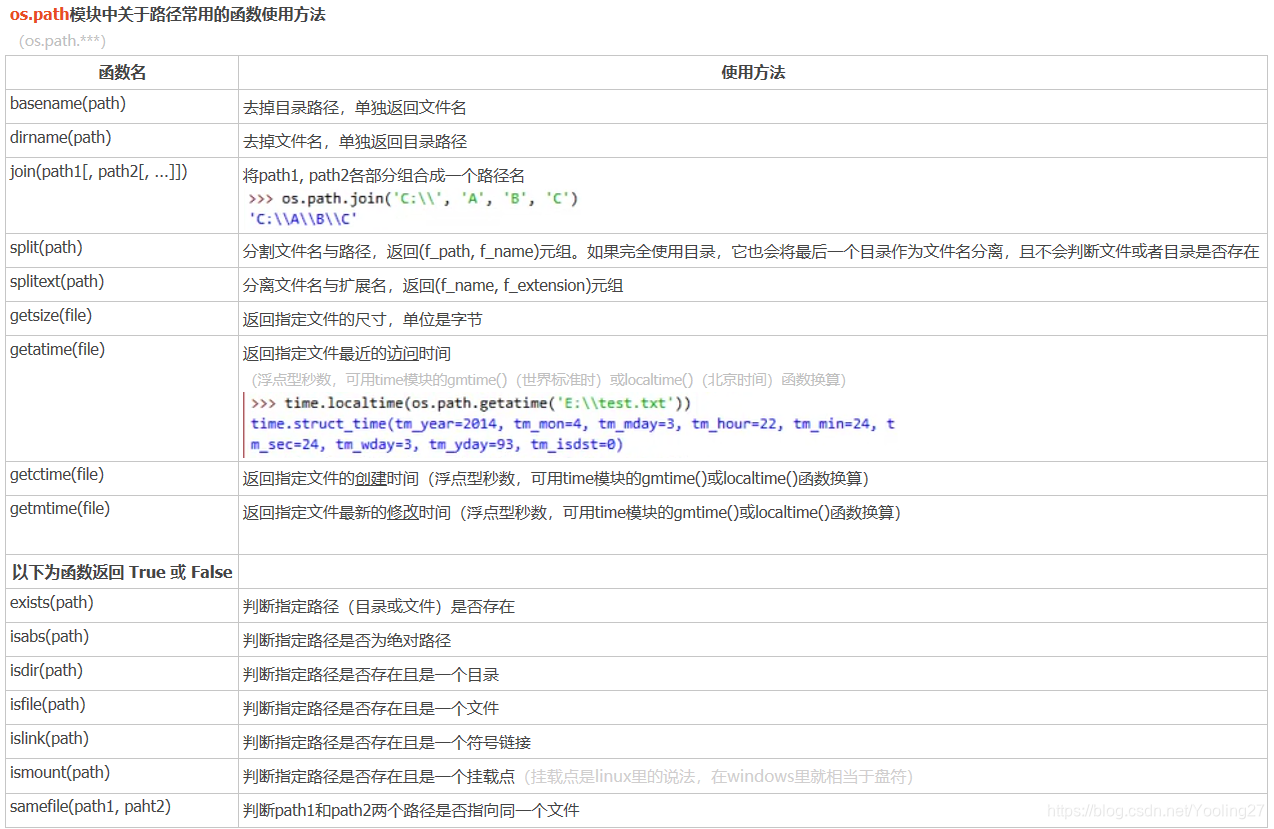Click the os.path.join code example line
The width and height of the screenshot is (1274, 829).
point(413,198)
